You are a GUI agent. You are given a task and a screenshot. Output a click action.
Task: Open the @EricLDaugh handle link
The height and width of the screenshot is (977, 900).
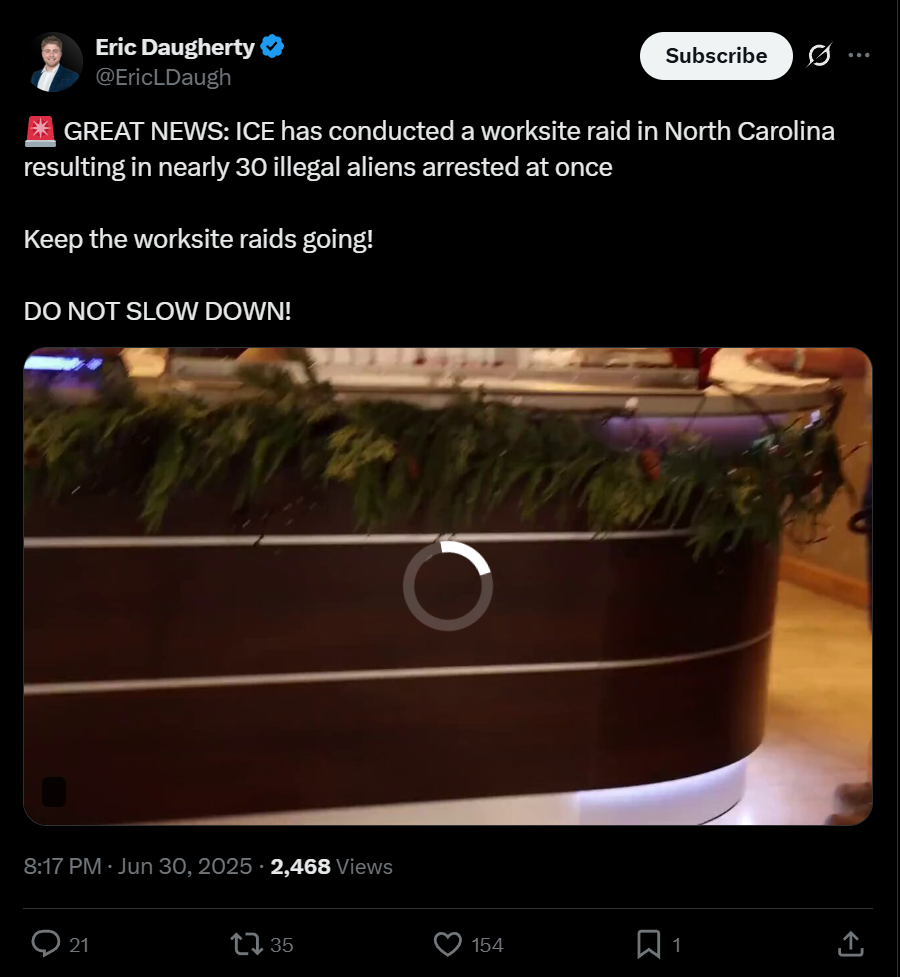tap(163, 77)
